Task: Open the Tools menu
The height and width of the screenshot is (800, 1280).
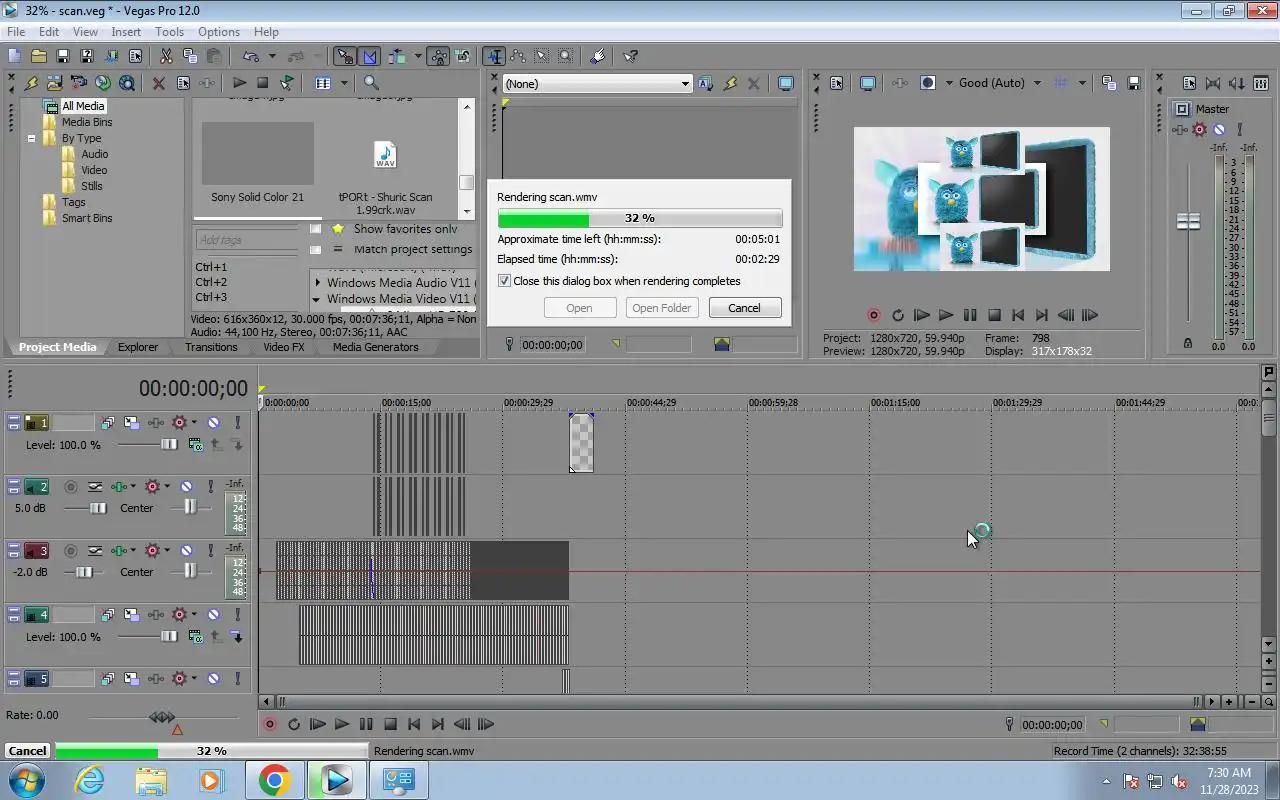Action: pyautogui.click(x=169, y=32)
